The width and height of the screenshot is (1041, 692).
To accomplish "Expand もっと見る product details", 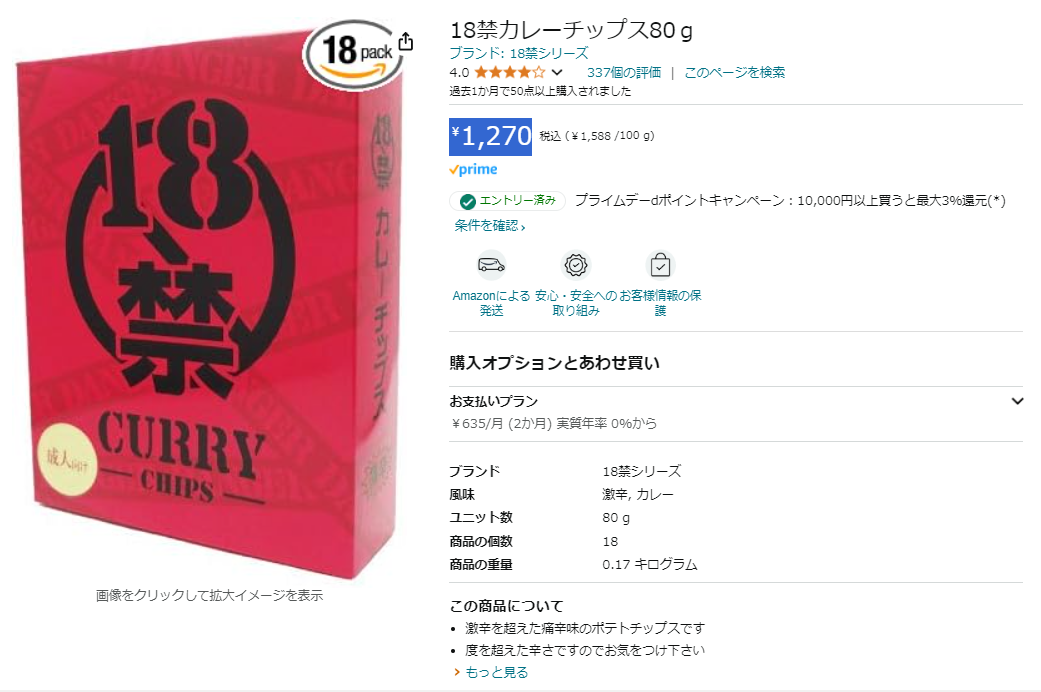I will [496, 672].
